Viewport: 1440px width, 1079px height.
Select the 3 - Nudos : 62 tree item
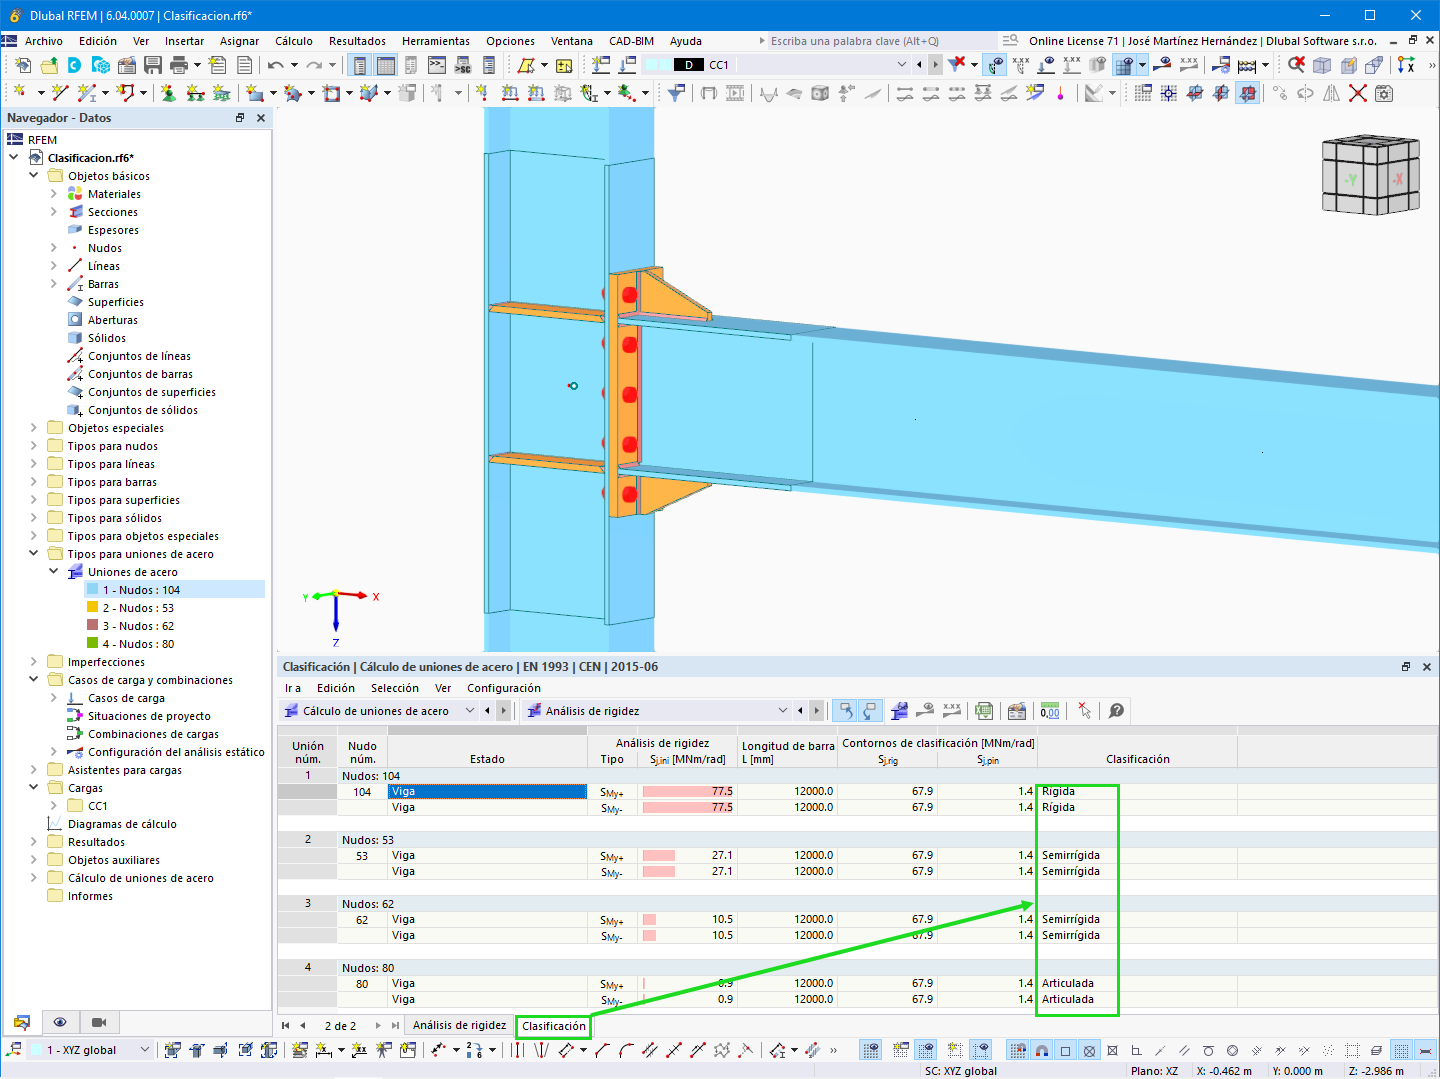pyautogui.click(x=138, y=626)
